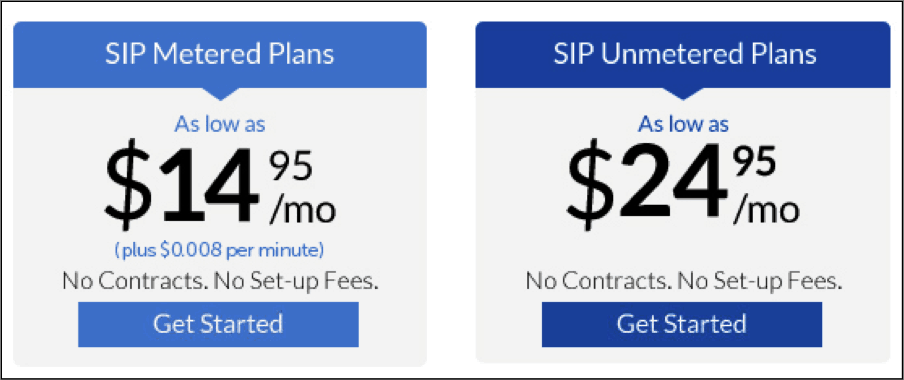The width and height of the screenshot is (904, 380).
Task: Click 'As low as' text in Unmetered card
Action: click(683, 124)
